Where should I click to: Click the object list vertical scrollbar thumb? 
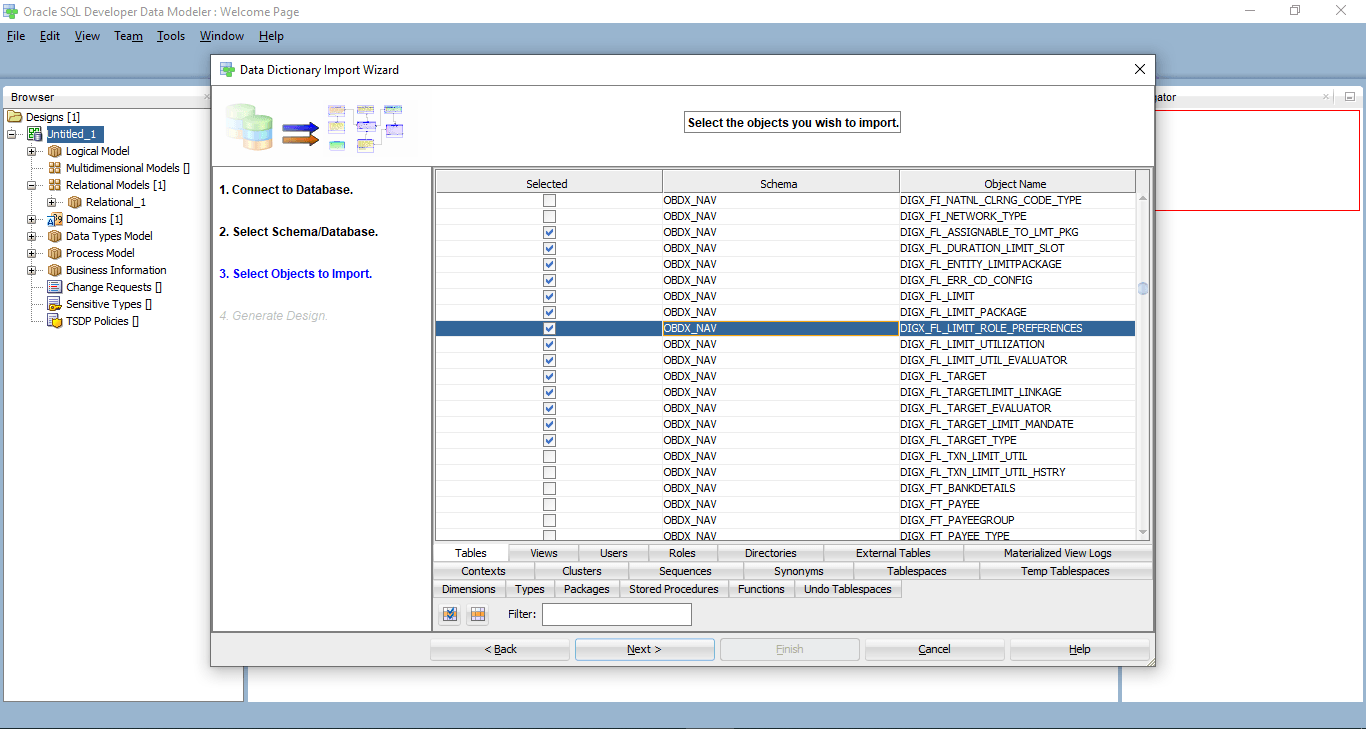(x=1143, y=288)
